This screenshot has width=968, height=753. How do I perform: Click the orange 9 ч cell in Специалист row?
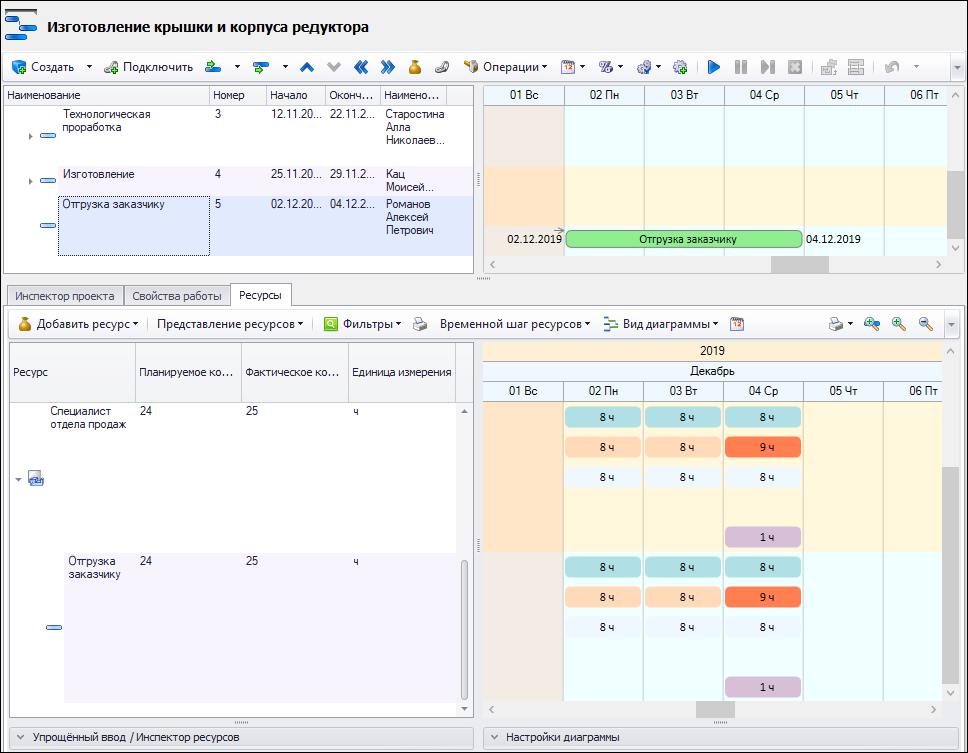point(763,447)
